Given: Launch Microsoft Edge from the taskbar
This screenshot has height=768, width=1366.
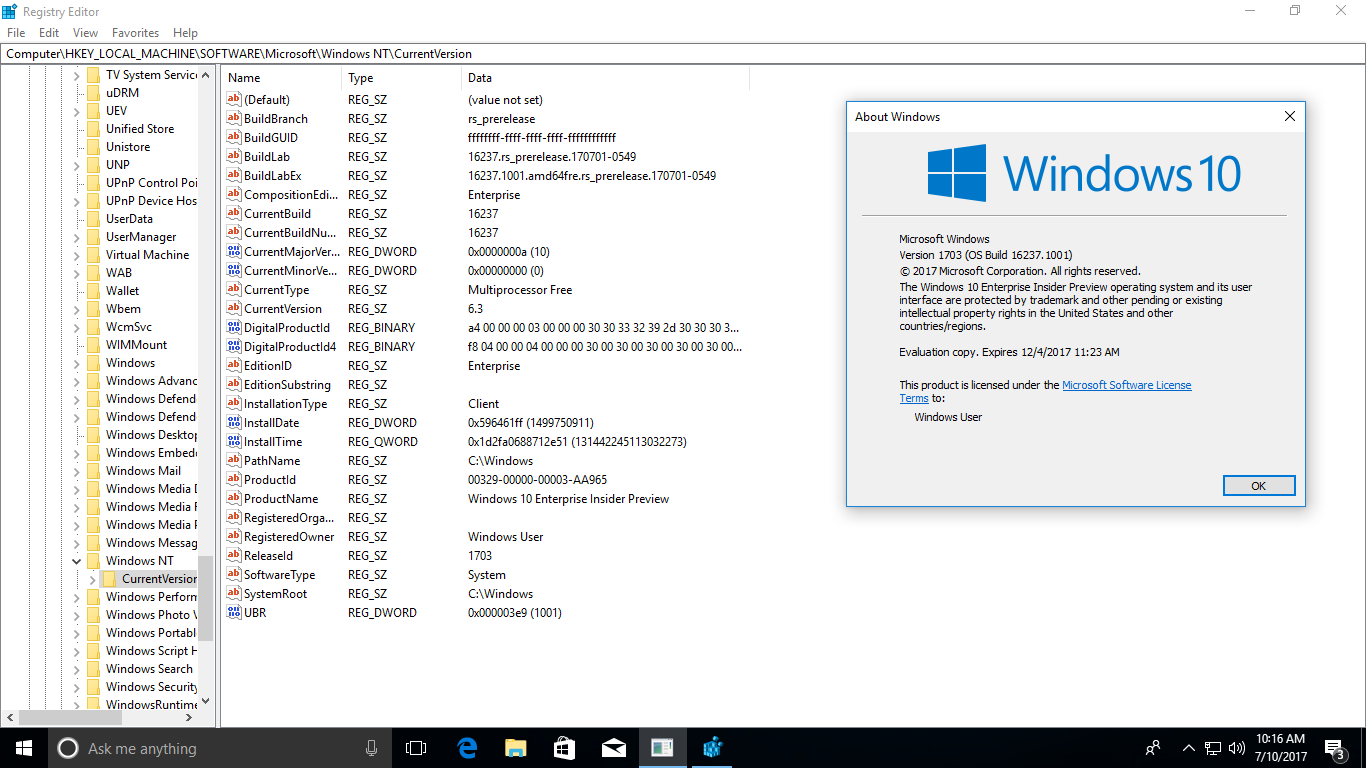Looking at the screenshot, I should click(x=466, y=748).
